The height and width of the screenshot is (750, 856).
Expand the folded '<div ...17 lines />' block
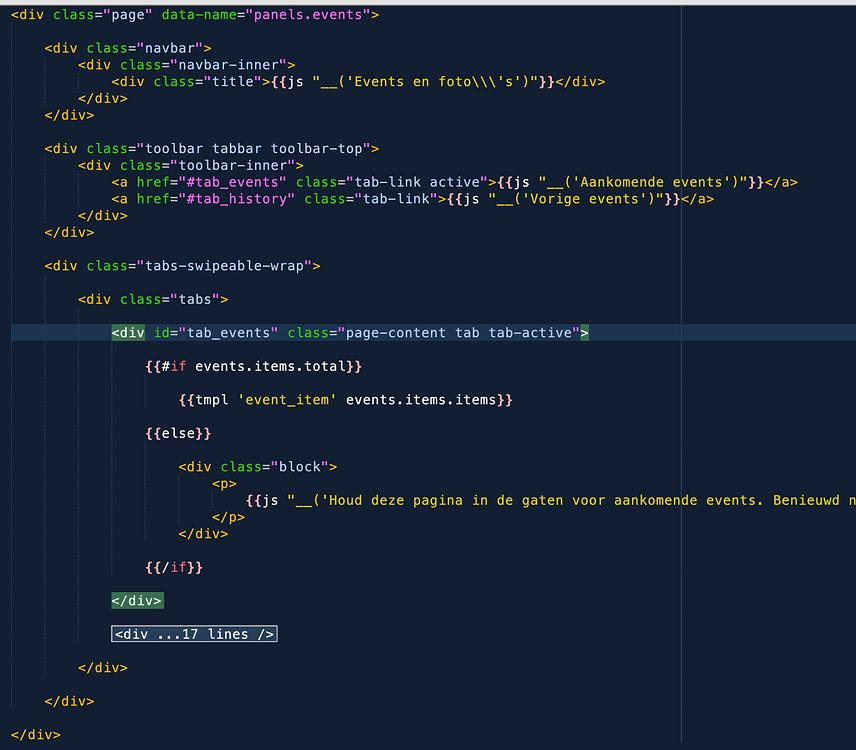pyautogui.click(x=194, y=634)
